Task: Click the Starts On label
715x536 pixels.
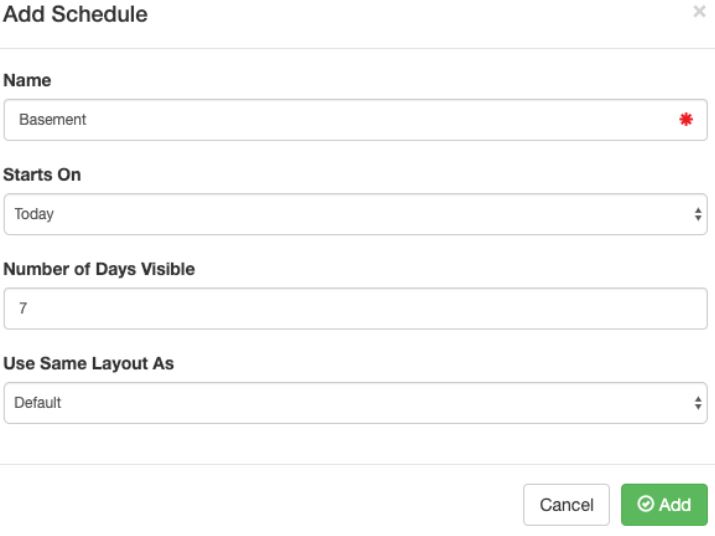Action: click(x=42, y=174)
